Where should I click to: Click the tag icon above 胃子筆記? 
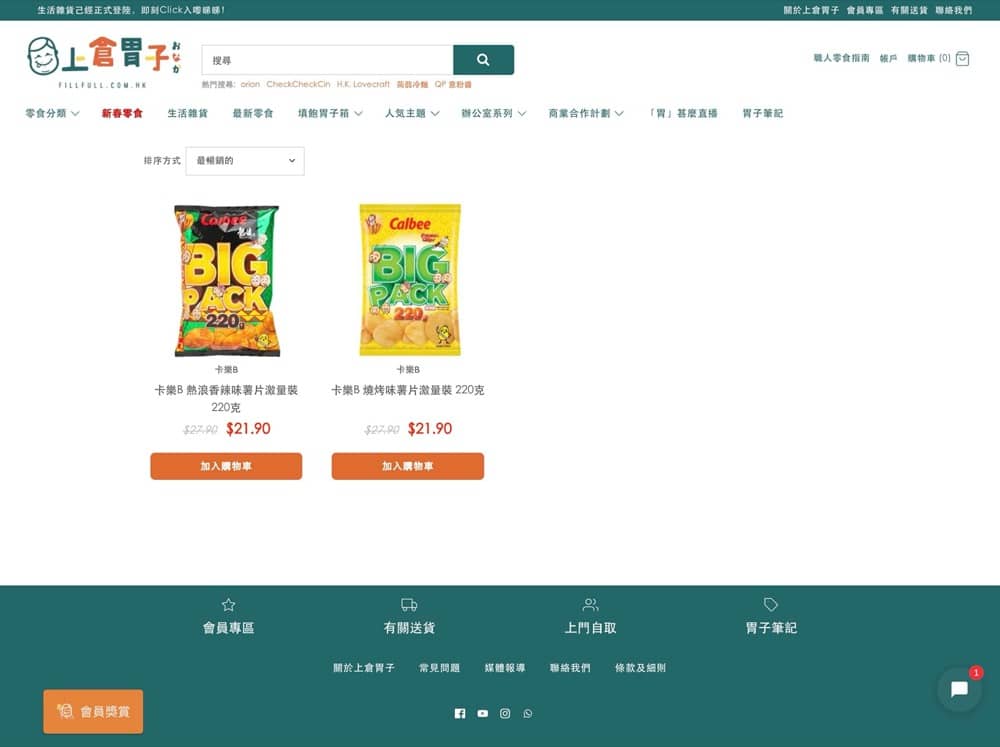pos(771,604)
